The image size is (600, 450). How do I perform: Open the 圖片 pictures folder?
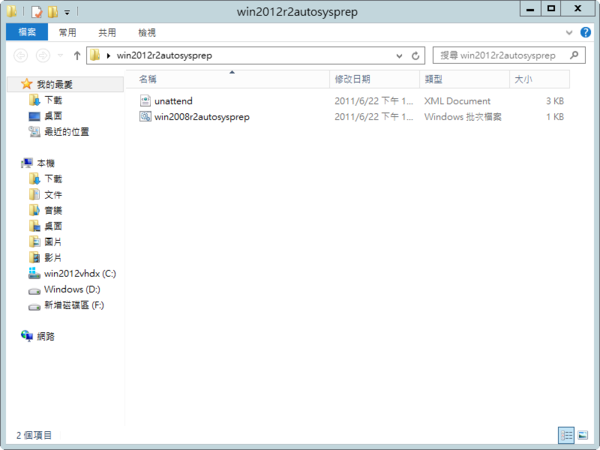point(53,242)
